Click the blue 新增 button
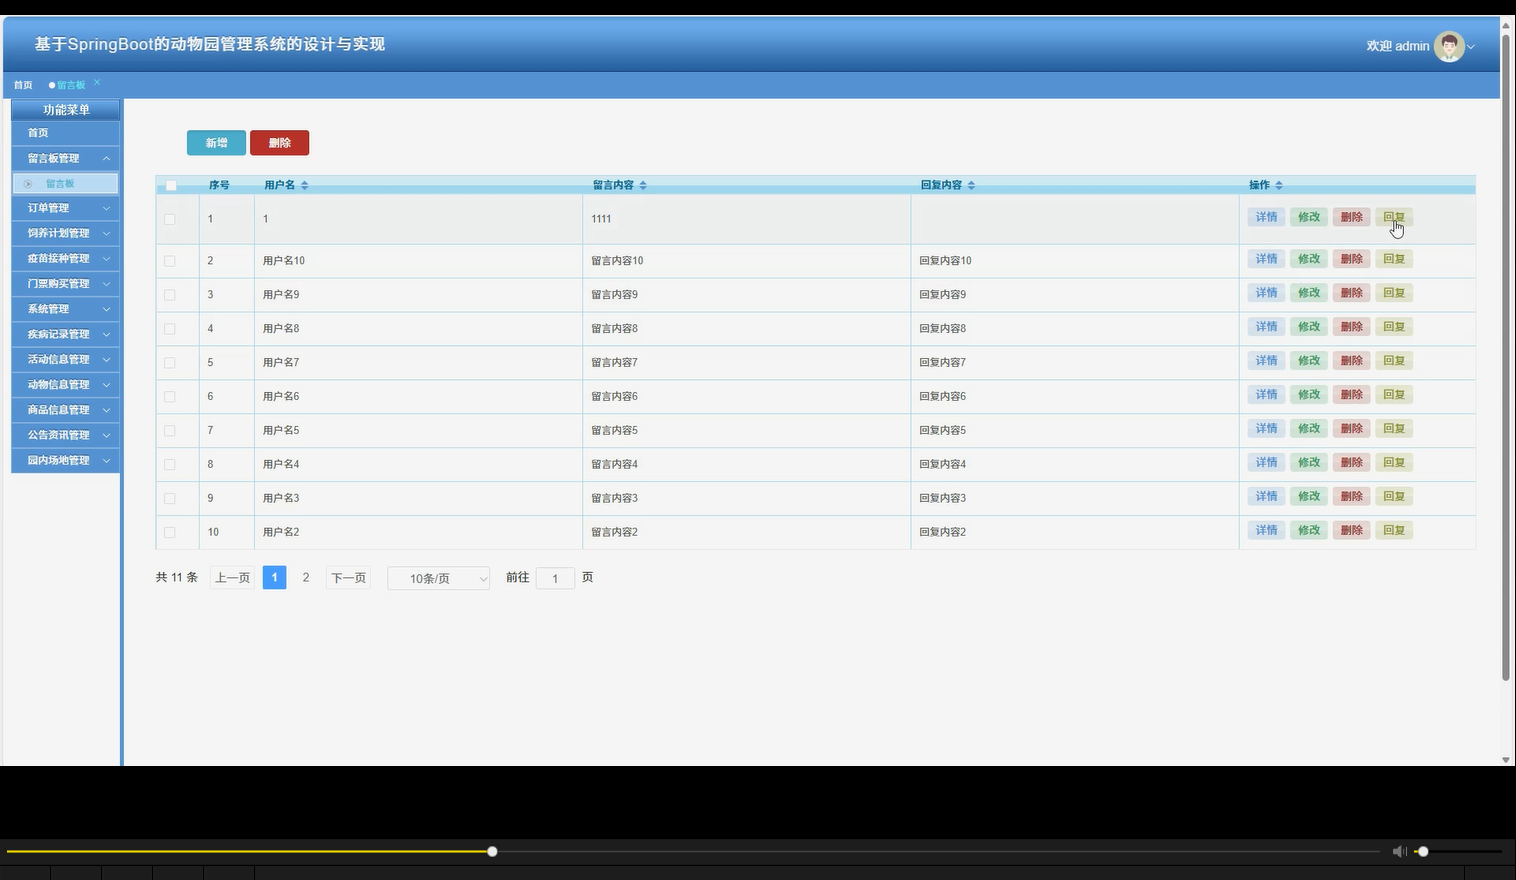The image size is (1516, 880). pos(216,143)
